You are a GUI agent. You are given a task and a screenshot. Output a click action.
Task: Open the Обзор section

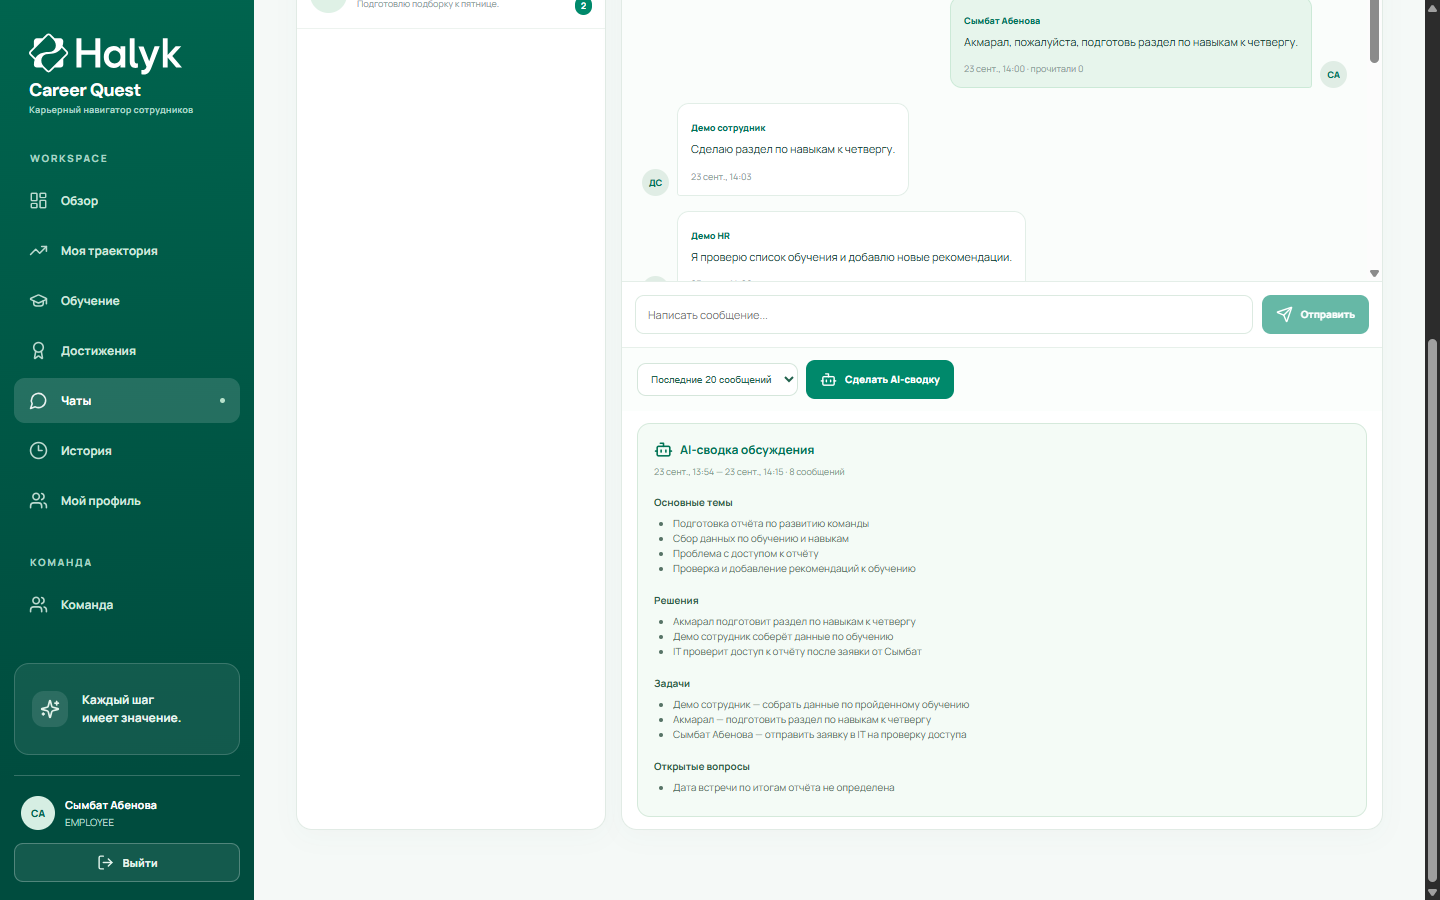(x=127, y=201)
